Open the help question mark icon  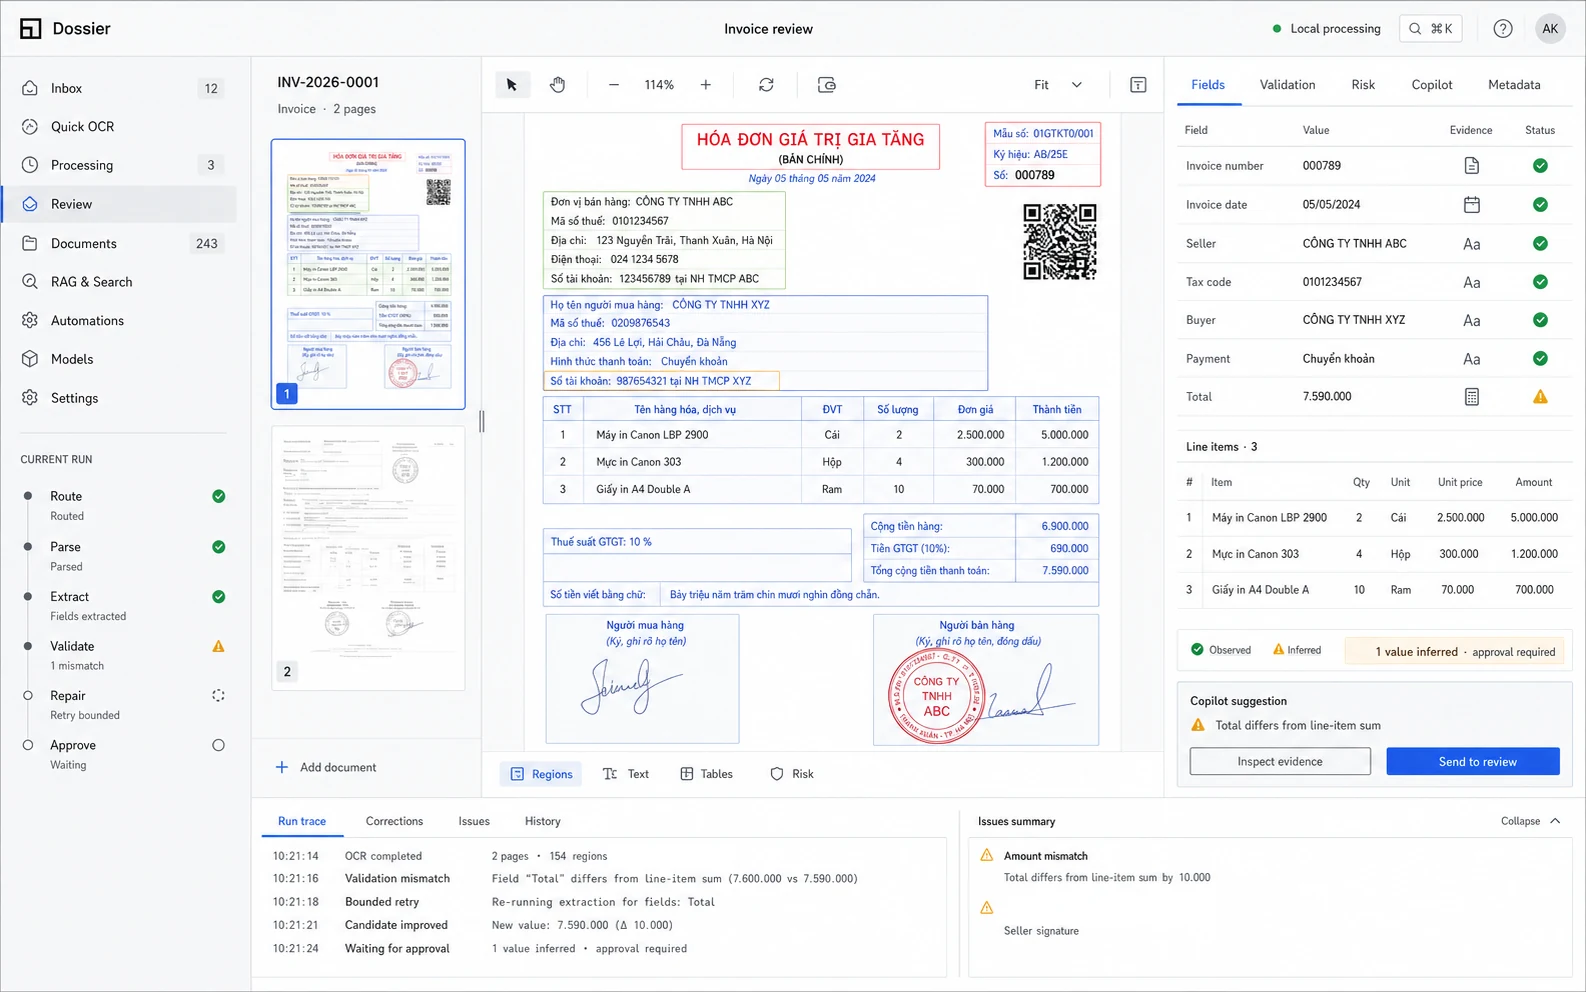(1503, 29)
